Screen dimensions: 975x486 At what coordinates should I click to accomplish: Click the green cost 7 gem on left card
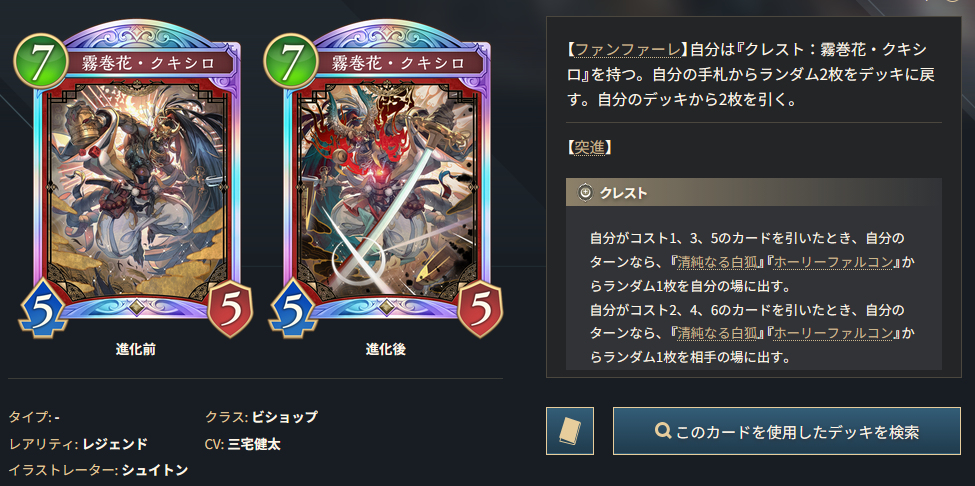[x=40, y=61]
